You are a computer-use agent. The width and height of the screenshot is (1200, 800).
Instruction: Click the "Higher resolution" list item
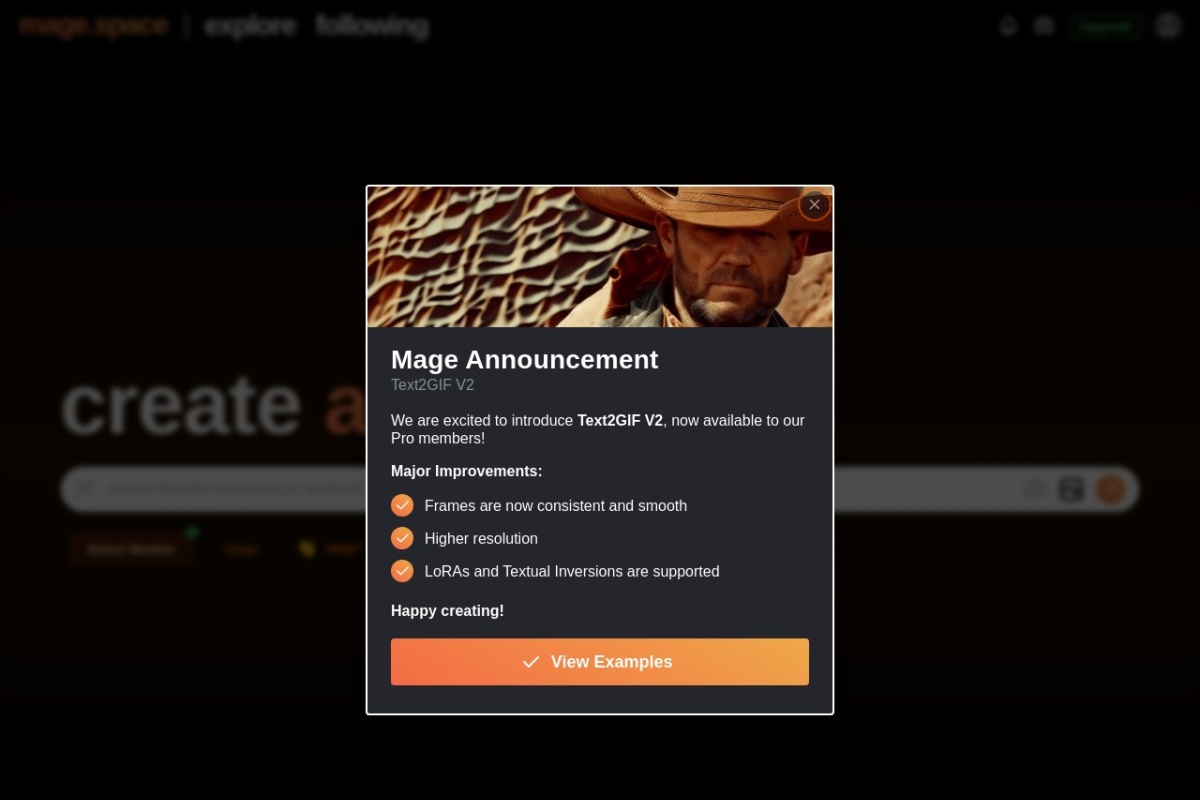click(x=481, y=539)
